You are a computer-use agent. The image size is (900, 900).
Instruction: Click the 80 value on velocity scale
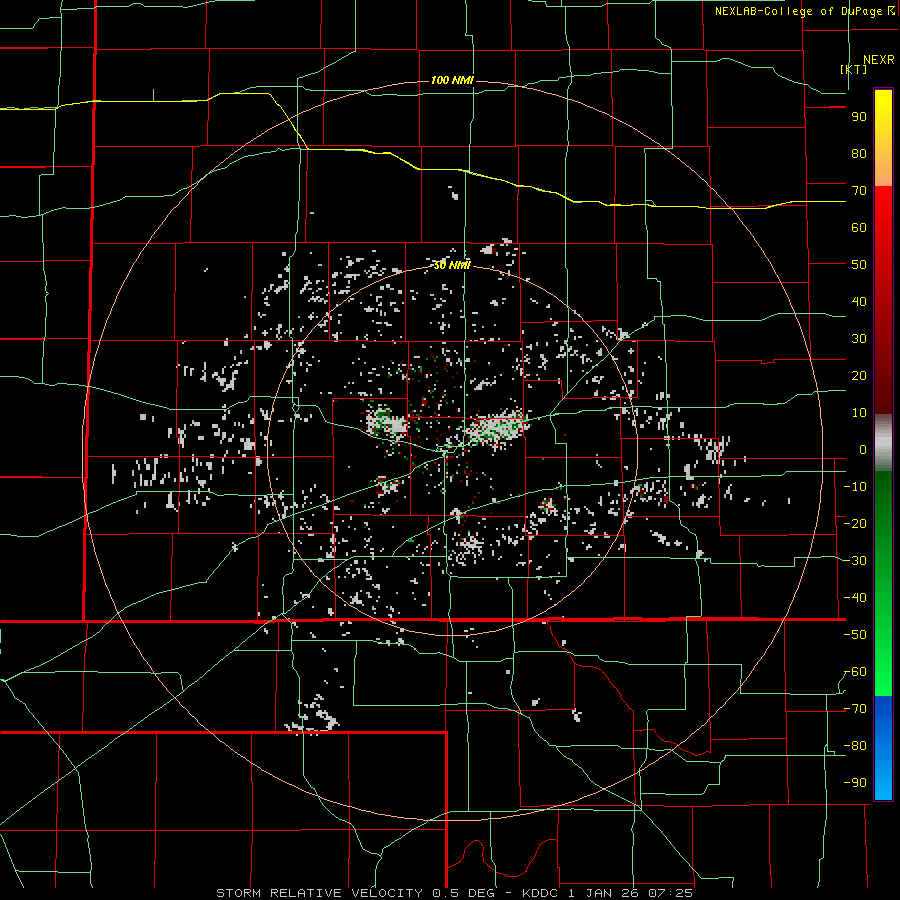(859, 154)
